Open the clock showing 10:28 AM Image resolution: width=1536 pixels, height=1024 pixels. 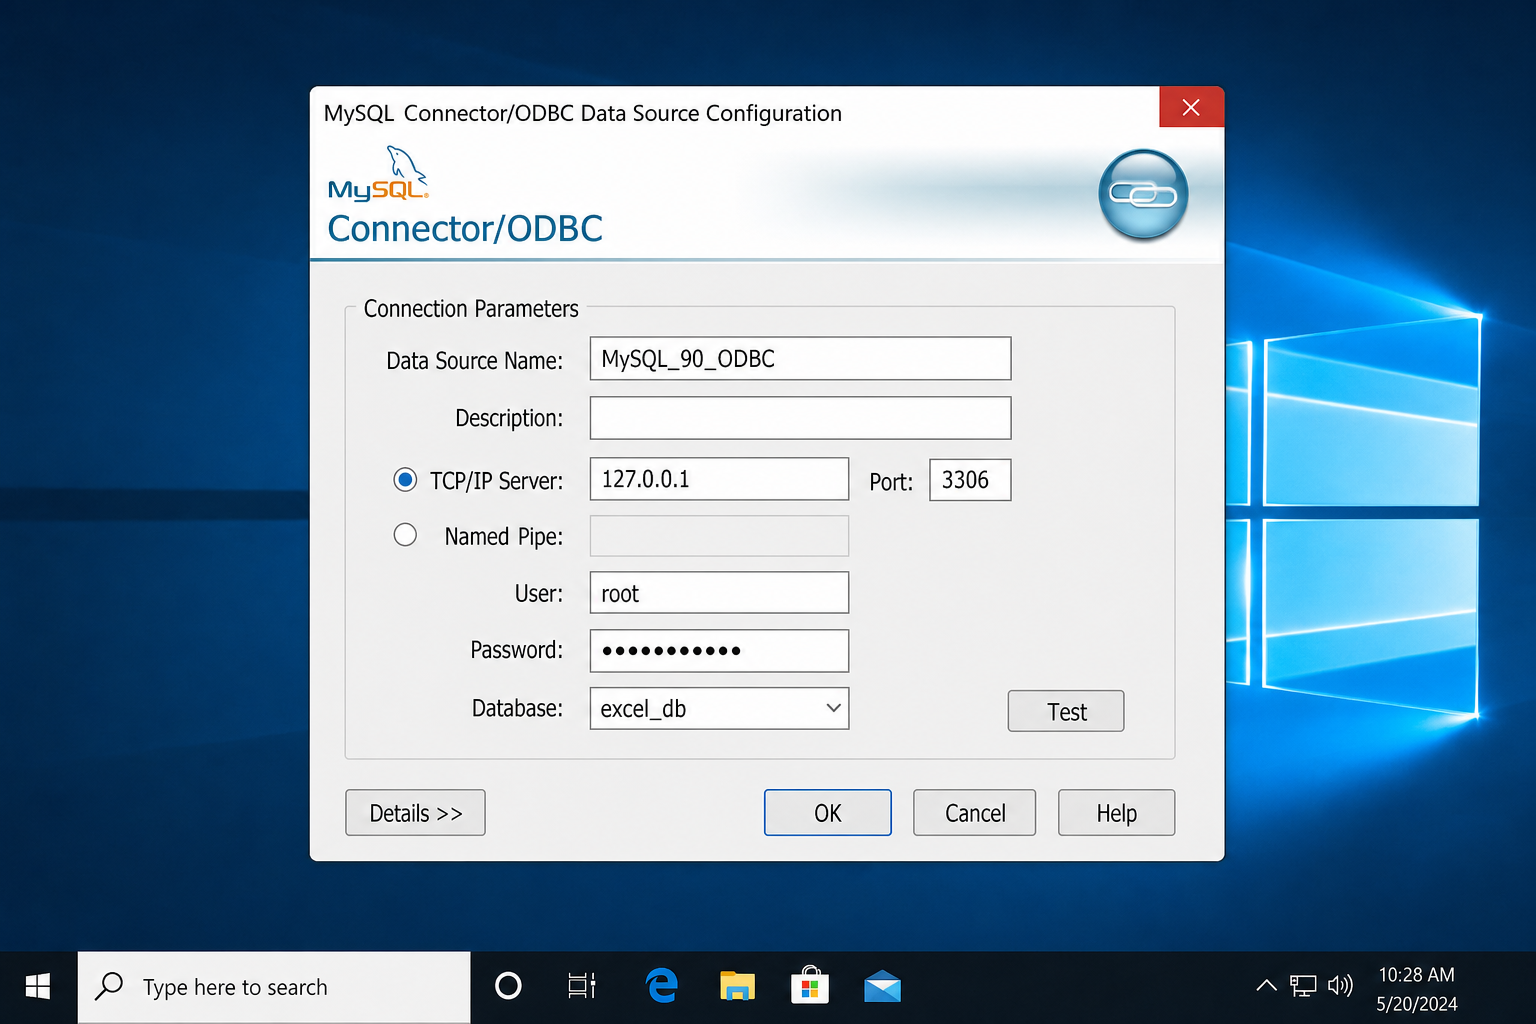click(1416, 974)
